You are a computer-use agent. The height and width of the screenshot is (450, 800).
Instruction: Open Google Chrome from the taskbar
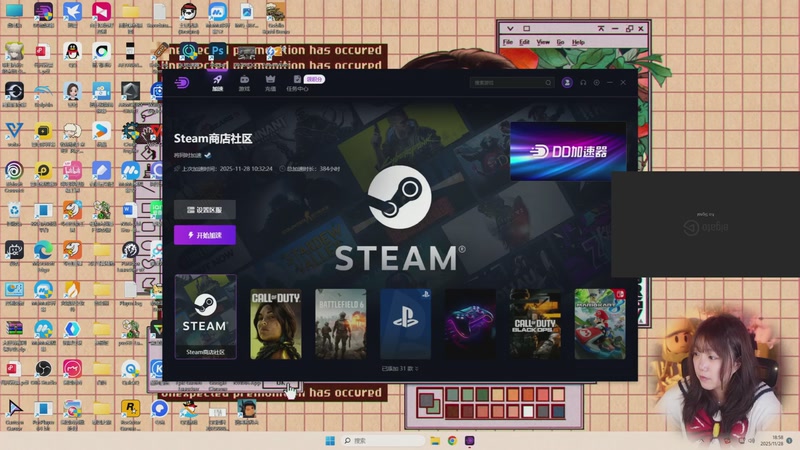[x=452, y=440]
